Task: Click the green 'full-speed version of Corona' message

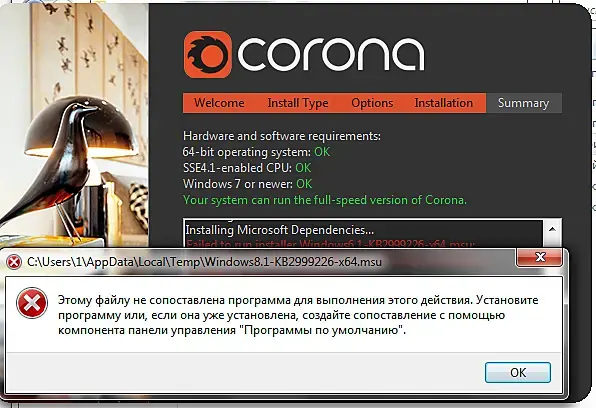Action: (x=325, y=200)
